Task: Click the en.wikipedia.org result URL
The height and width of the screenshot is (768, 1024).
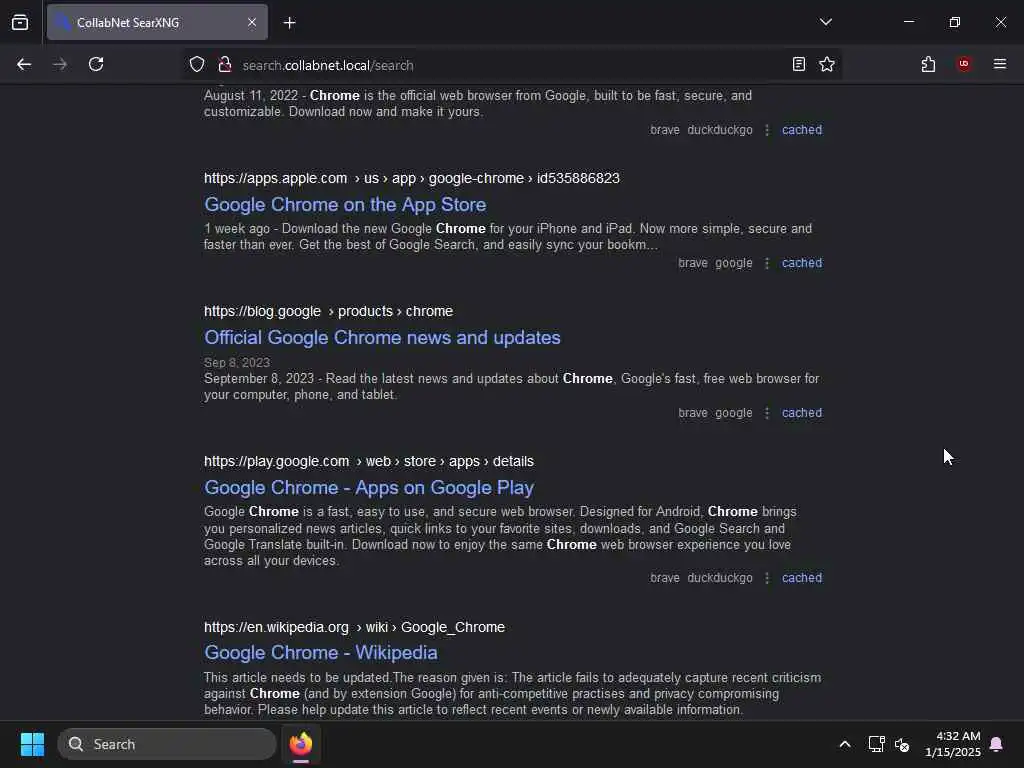Action: pyautogui.click(x=354, y=628)
